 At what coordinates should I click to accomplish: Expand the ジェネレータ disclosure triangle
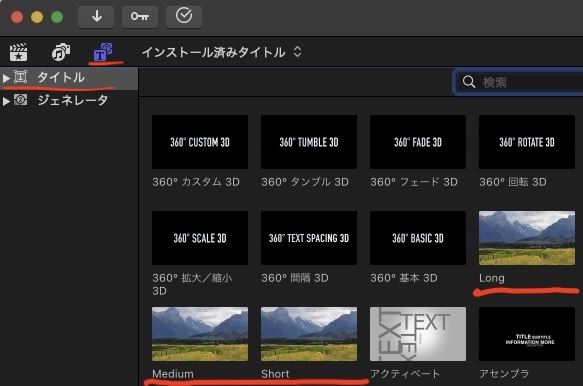[6, 101]
